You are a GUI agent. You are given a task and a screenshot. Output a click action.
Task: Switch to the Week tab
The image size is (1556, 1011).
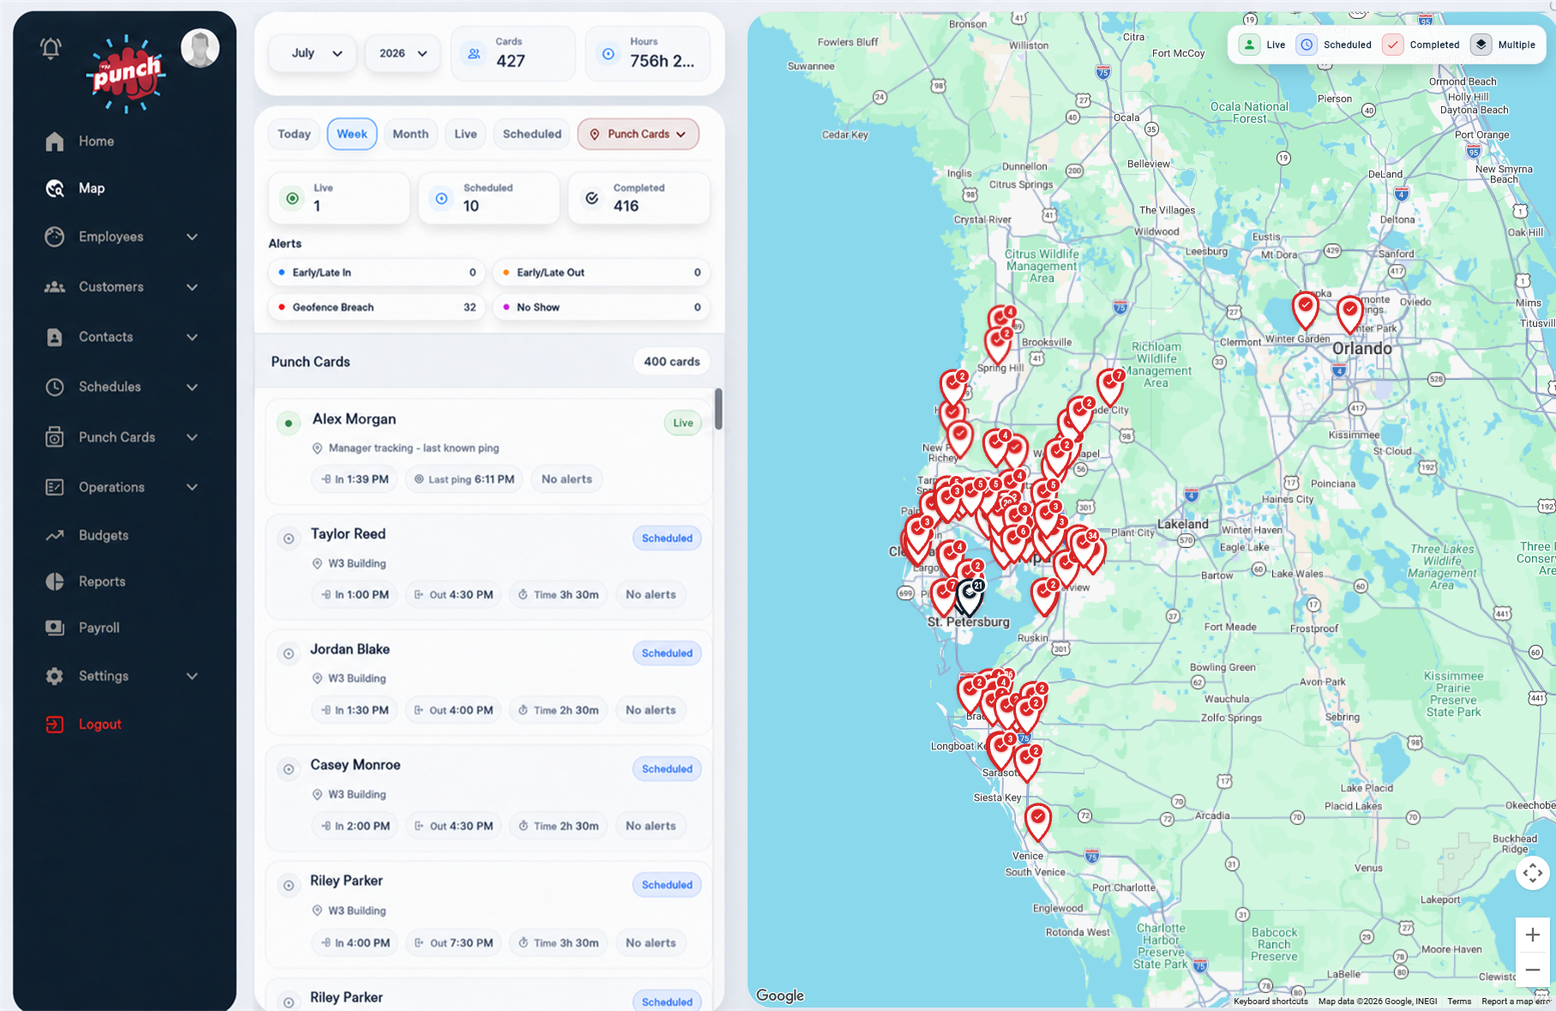click(x=352, y=134)
